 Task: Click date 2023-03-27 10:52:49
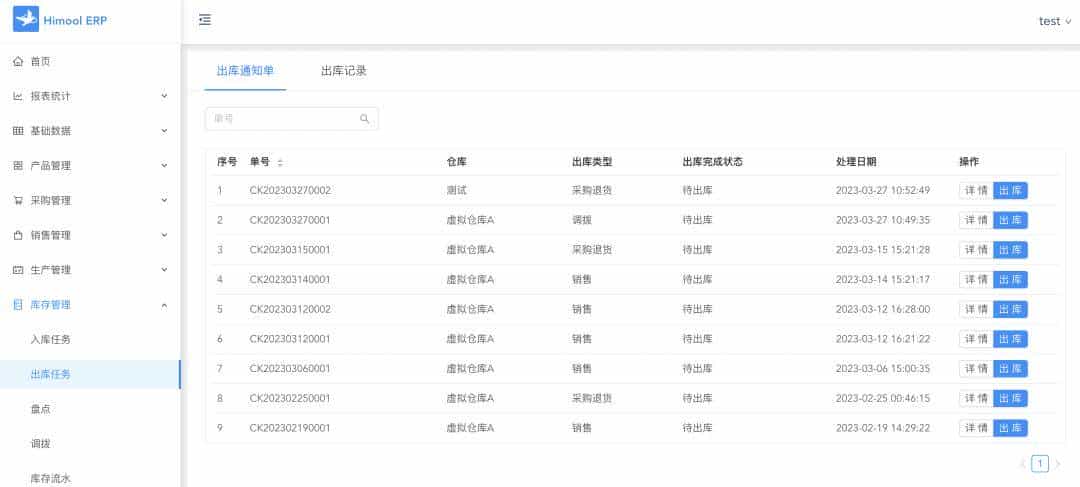pos(883,191)
